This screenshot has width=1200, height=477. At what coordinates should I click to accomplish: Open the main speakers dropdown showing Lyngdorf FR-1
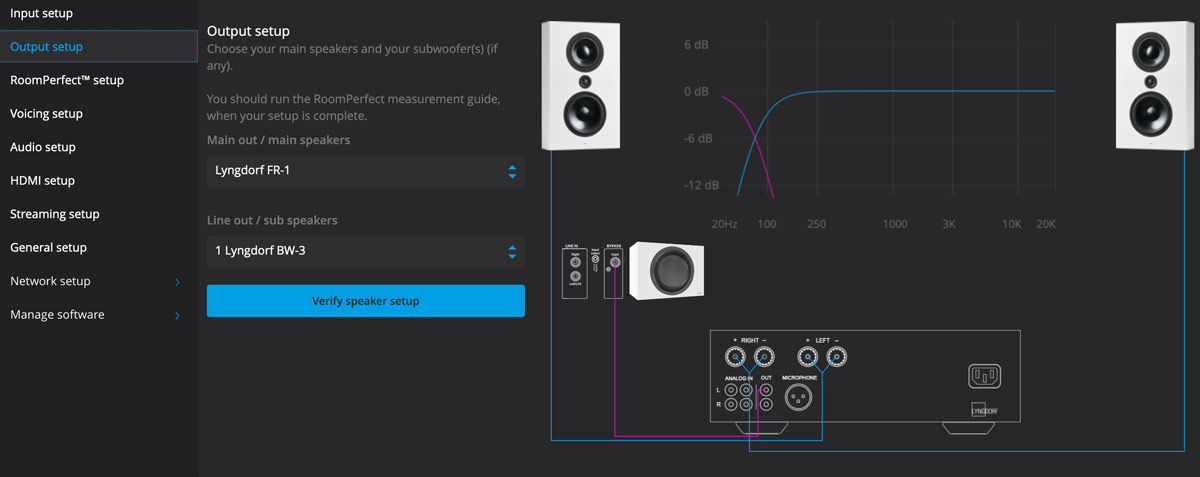pos(365,171)
